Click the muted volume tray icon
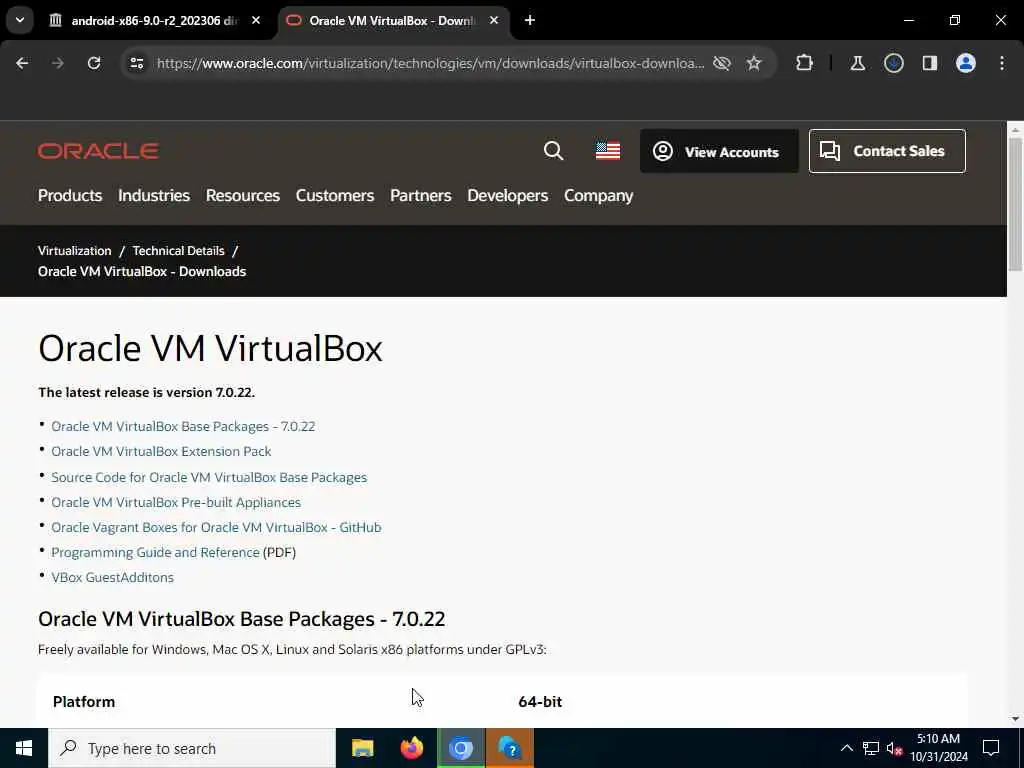1024x768 pixels. click(894, 748)
